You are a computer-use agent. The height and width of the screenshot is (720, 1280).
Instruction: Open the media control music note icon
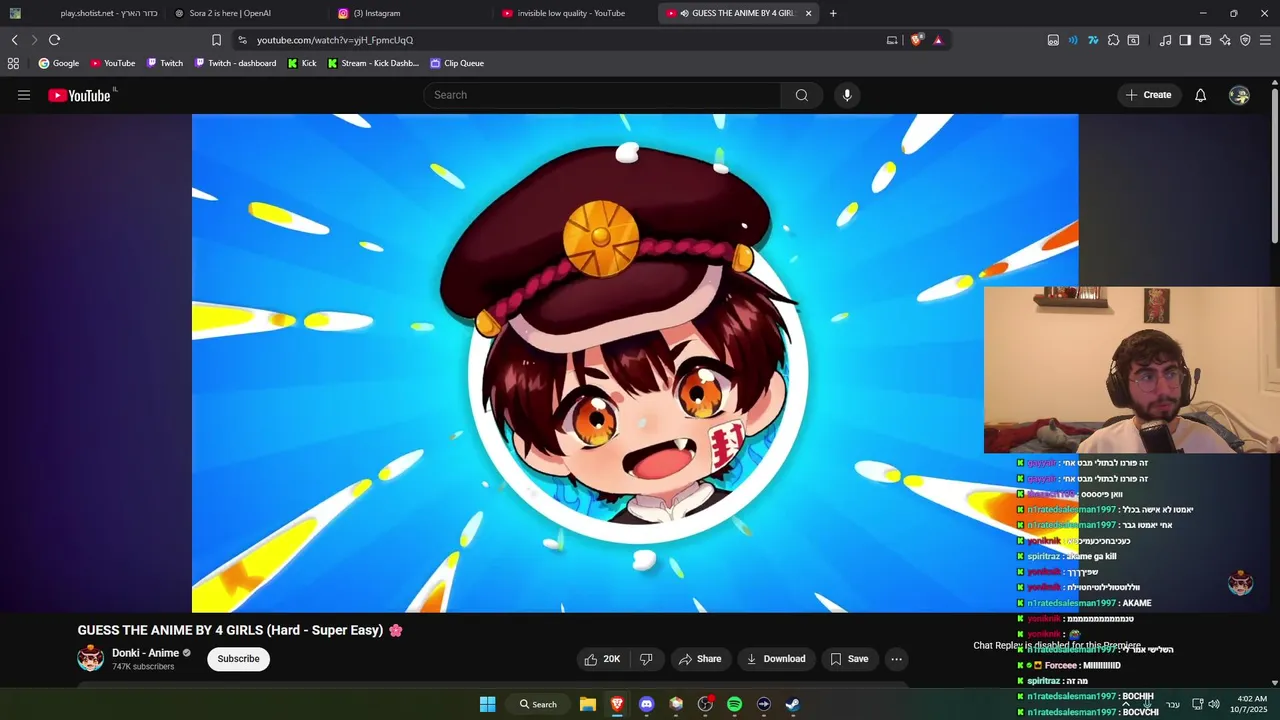pyautogui.click(x=1165, y=40)
